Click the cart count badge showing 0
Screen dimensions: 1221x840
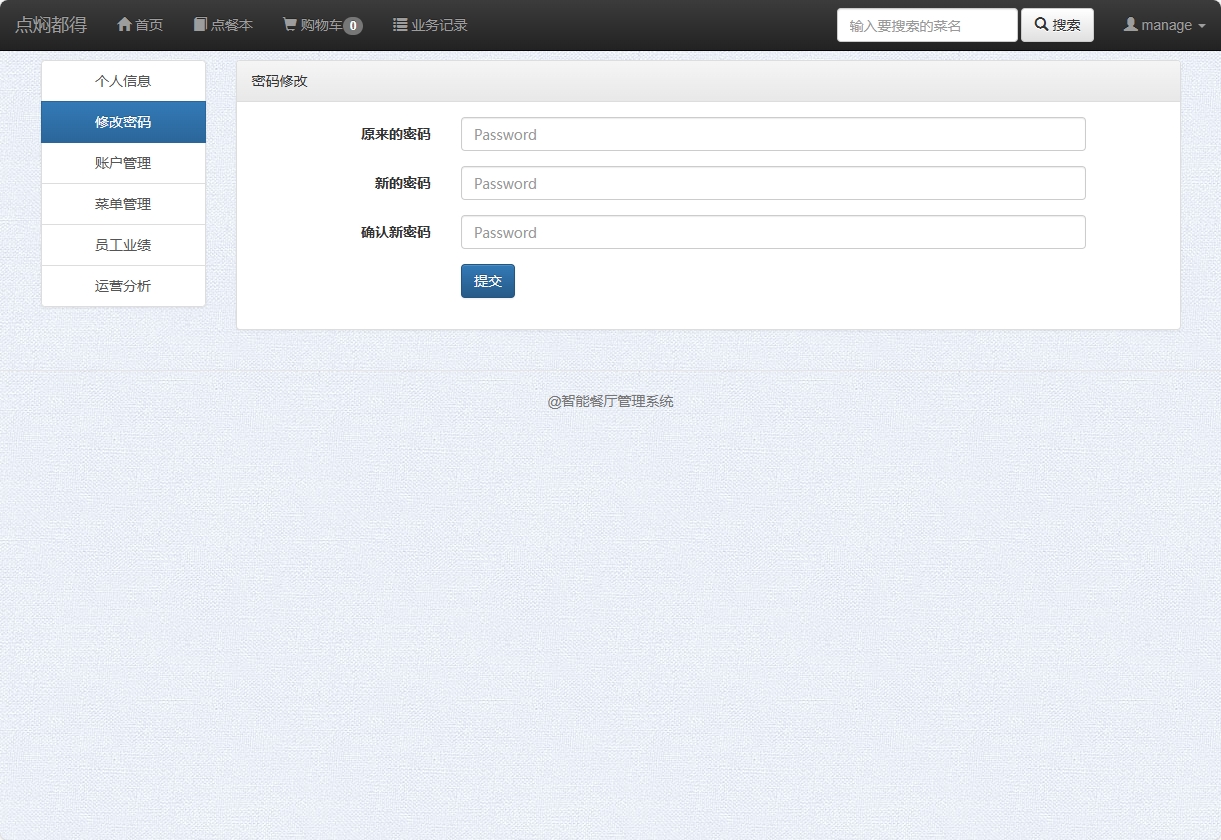tap(353, 26)
